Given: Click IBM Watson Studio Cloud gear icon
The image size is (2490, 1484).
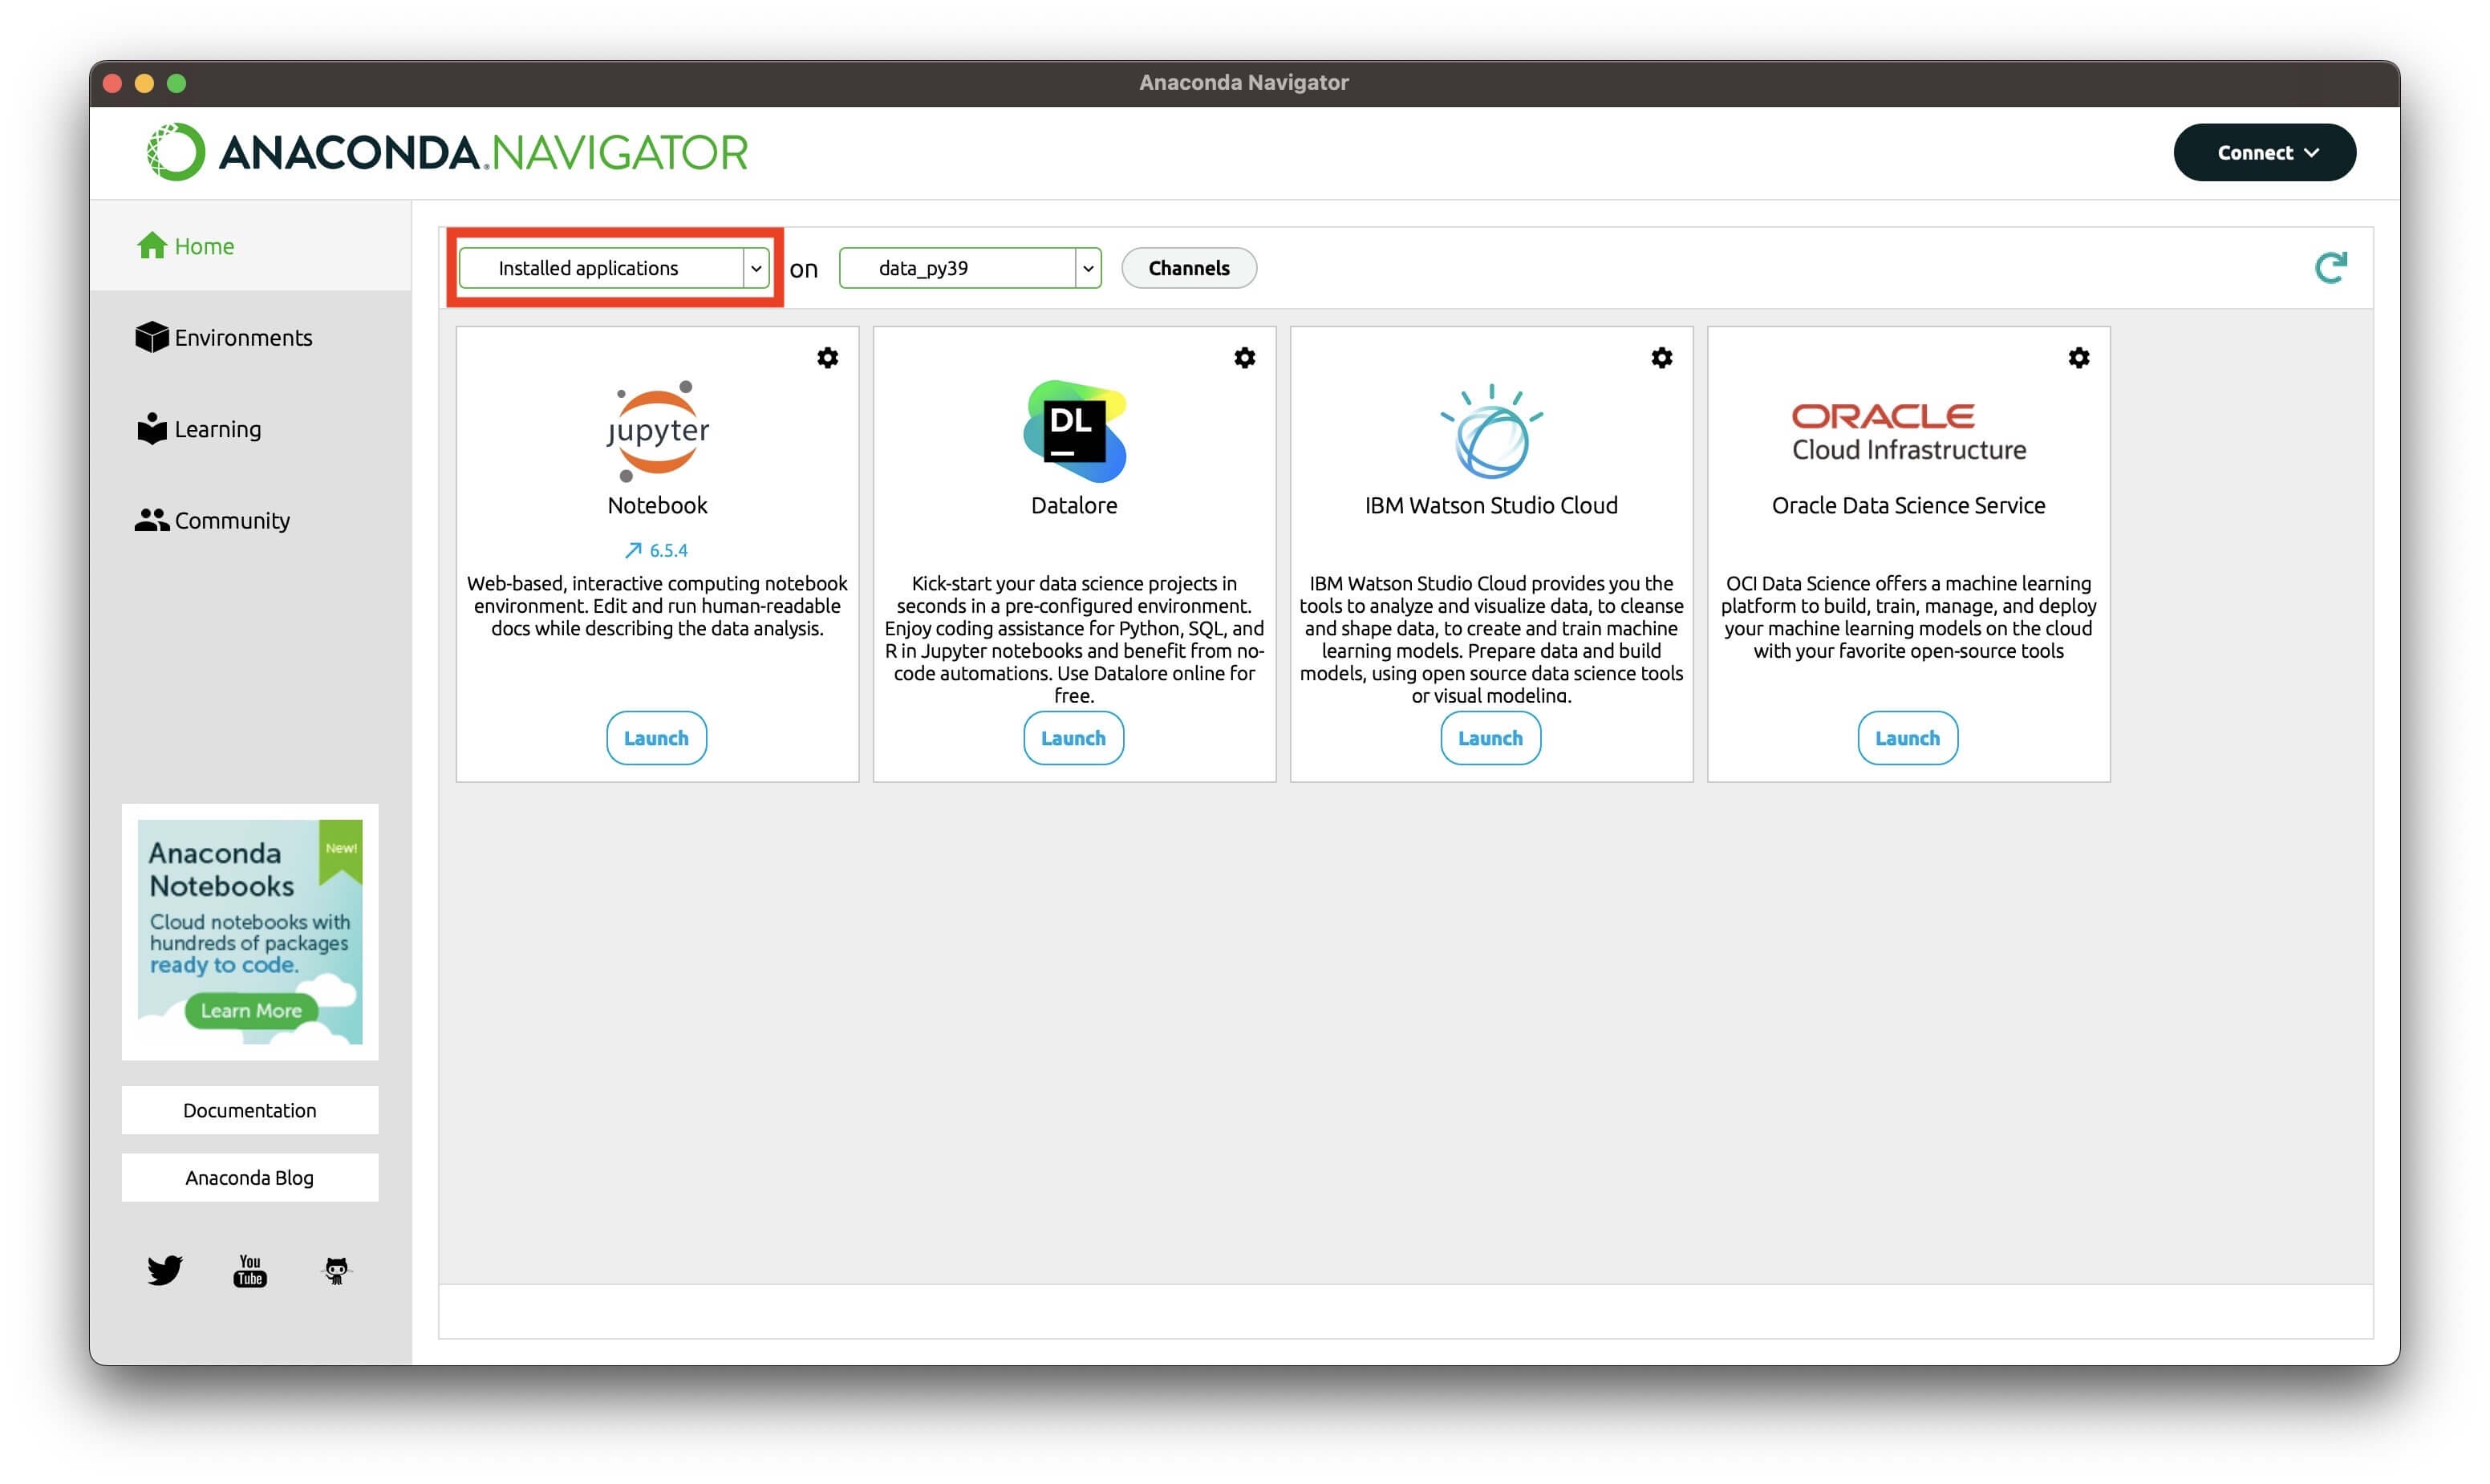Looking at the screenshot, I should point(1661,358).
